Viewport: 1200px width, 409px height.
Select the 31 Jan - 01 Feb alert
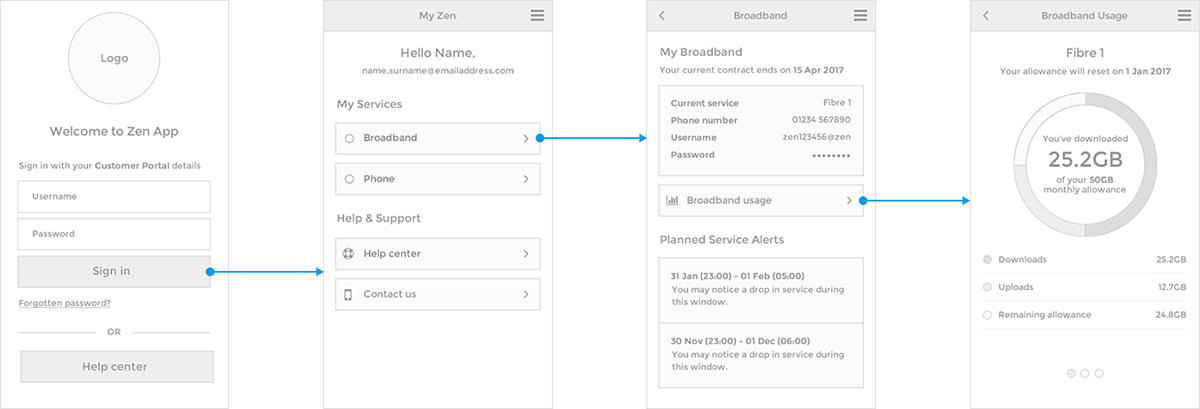point(761,289)
